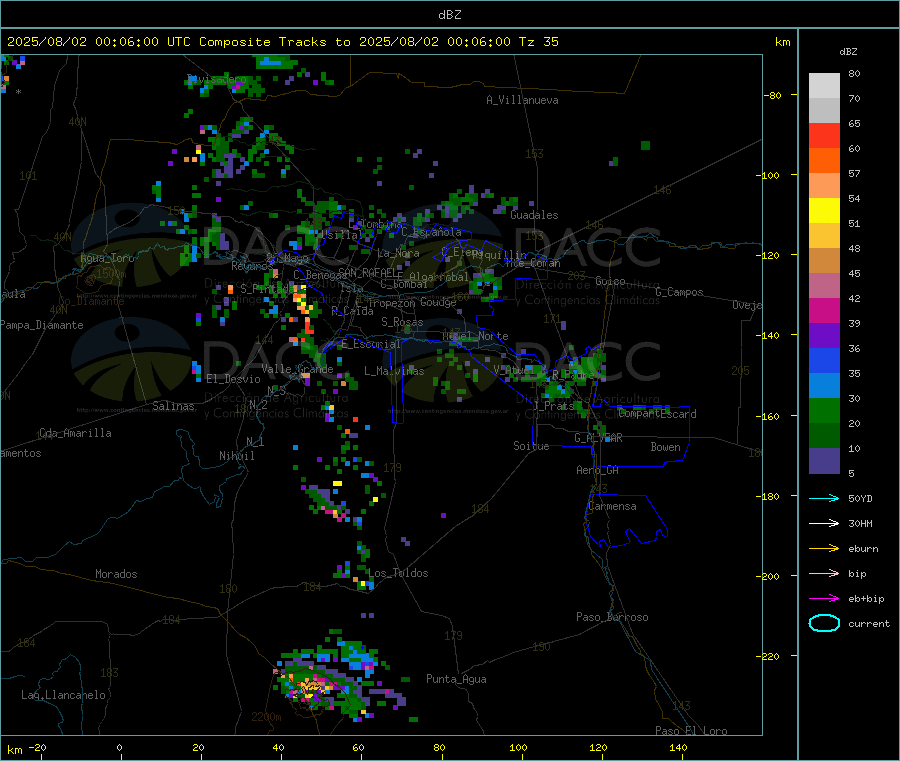Click the 'Nivel_Norte' map label
Image resolution: width=900 pixels, height=761 pixels.
click(475, 336)
